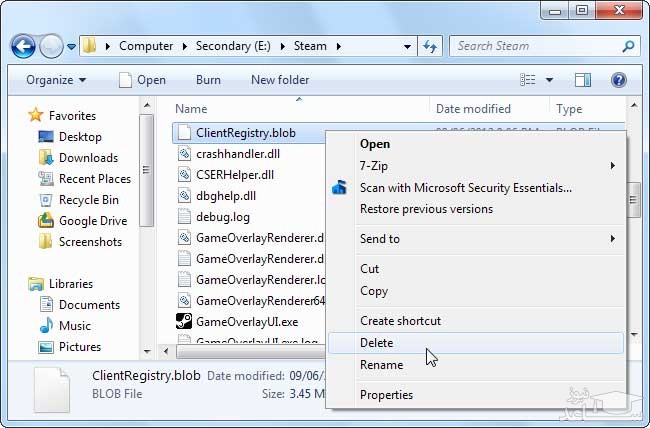
Task: Click the Date modified column header
Action: pos(473,109)
